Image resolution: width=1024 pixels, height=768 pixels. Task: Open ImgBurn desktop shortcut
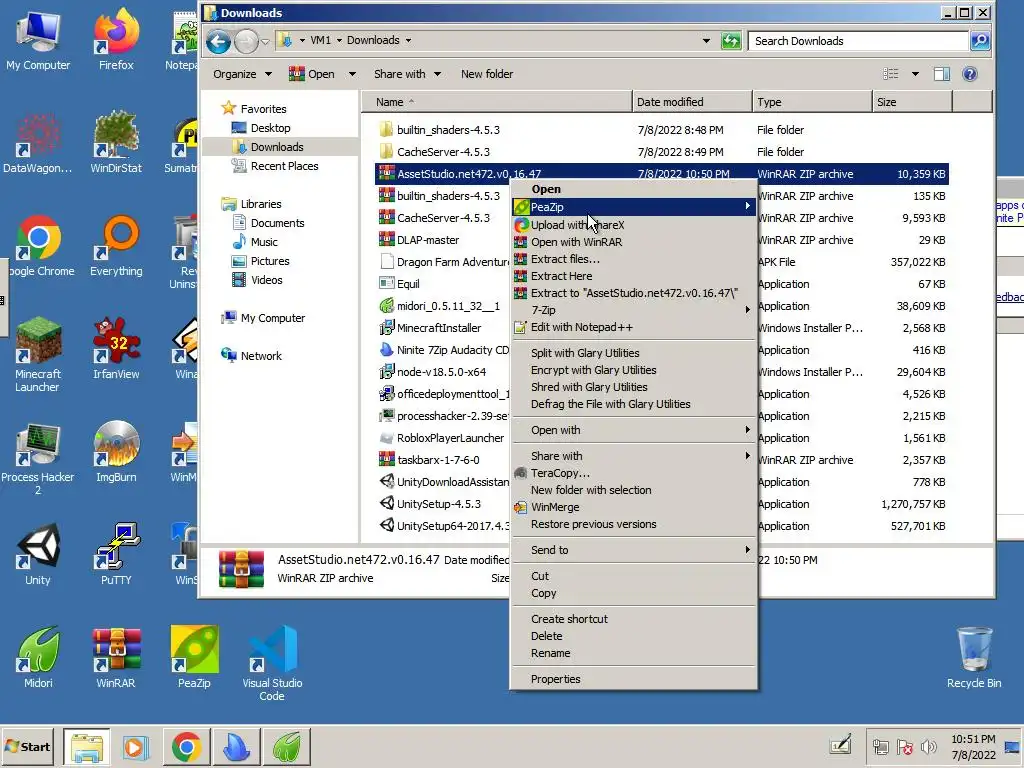pos(116,451)
